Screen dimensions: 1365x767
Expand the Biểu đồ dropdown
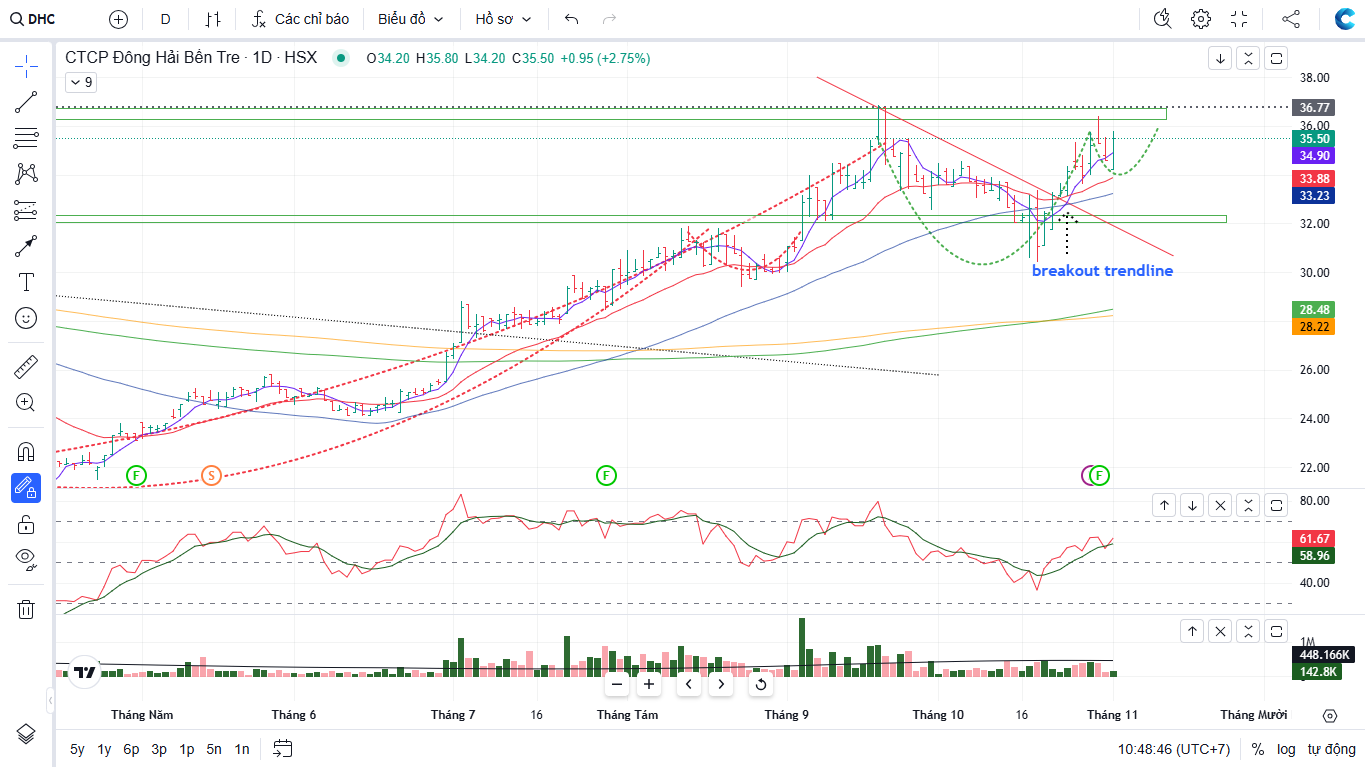(x=410, y=19)
